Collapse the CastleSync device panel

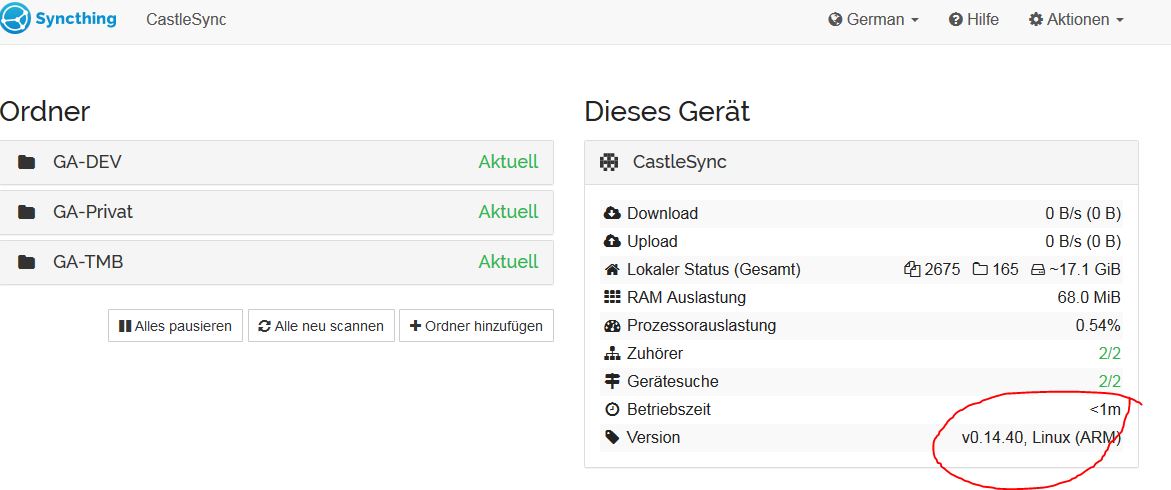[x=862, y=162]
